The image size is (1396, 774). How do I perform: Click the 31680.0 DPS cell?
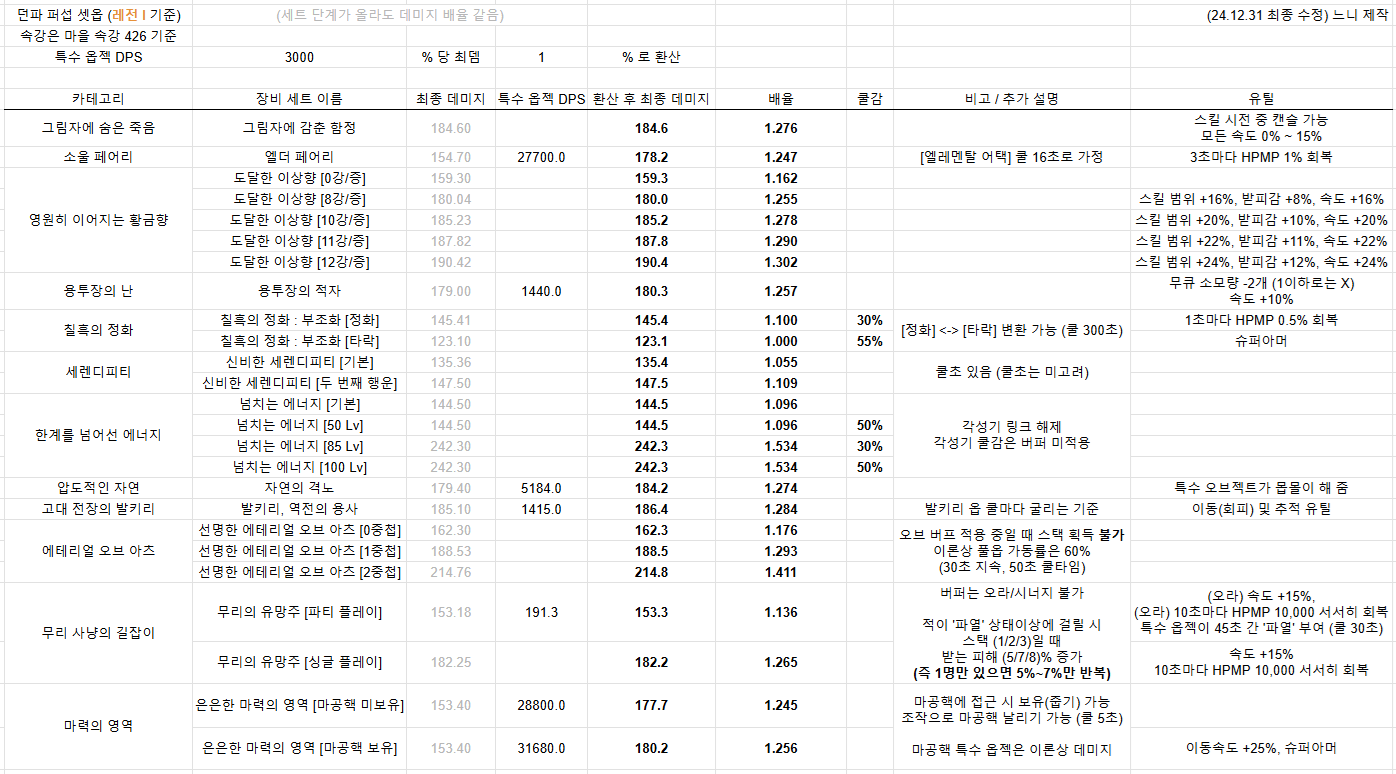pyautogui.click(x=541, y=748)
